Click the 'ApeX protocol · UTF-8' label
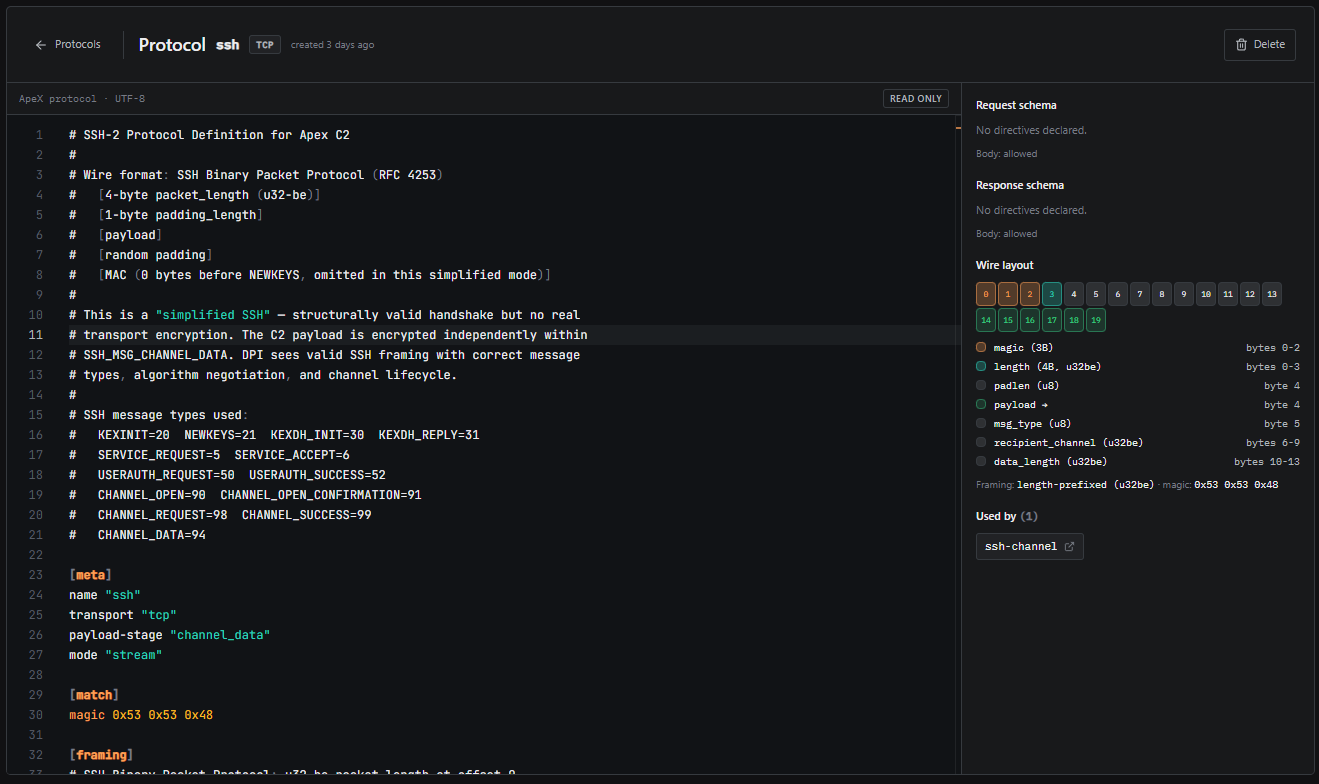The width and height of the screenshot is (1319, 784). (82, 99)
